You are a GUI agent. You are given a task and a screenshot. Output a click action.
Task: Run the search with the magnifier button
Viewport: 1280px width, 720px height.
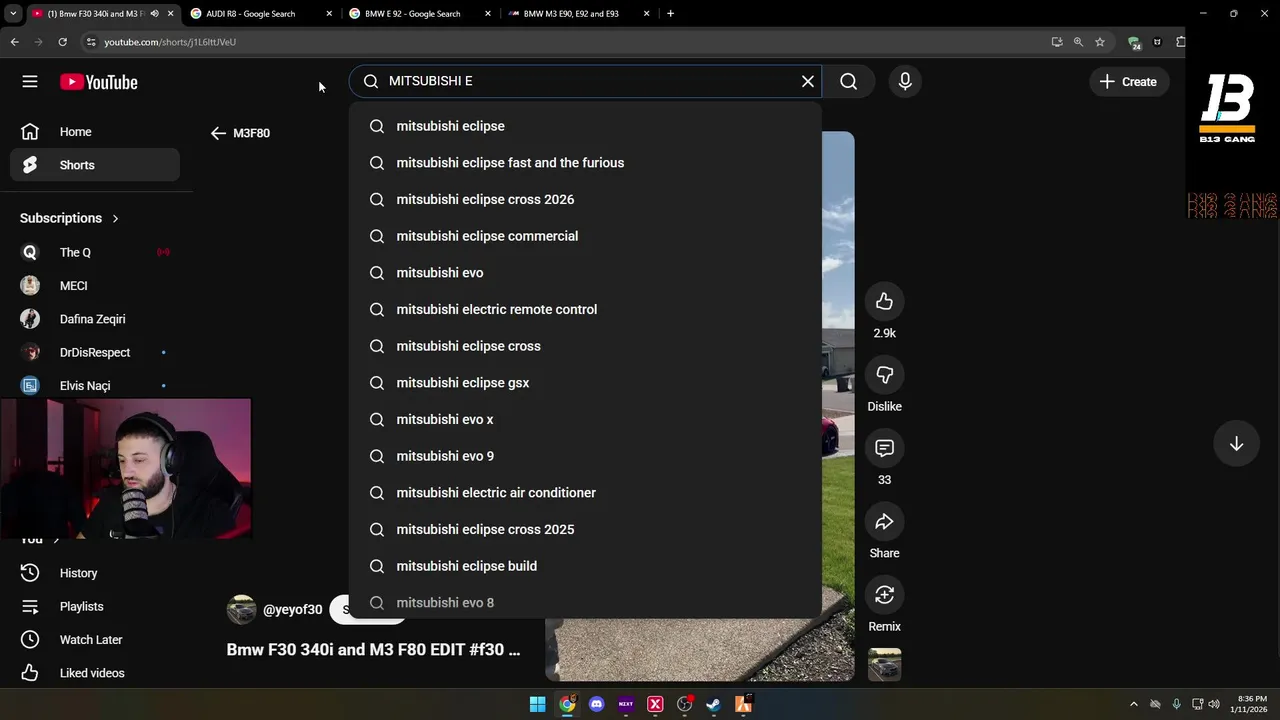[x=849, y=82]
